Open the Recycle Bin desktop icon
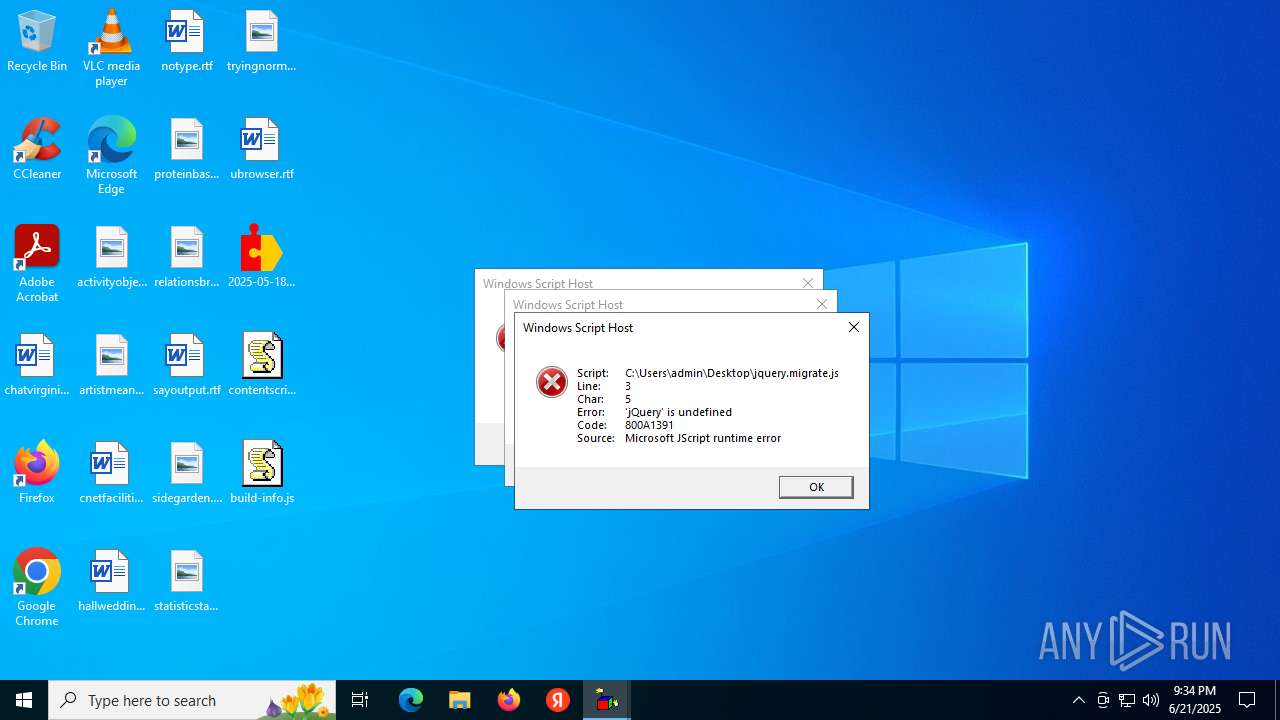 (37, 42)
